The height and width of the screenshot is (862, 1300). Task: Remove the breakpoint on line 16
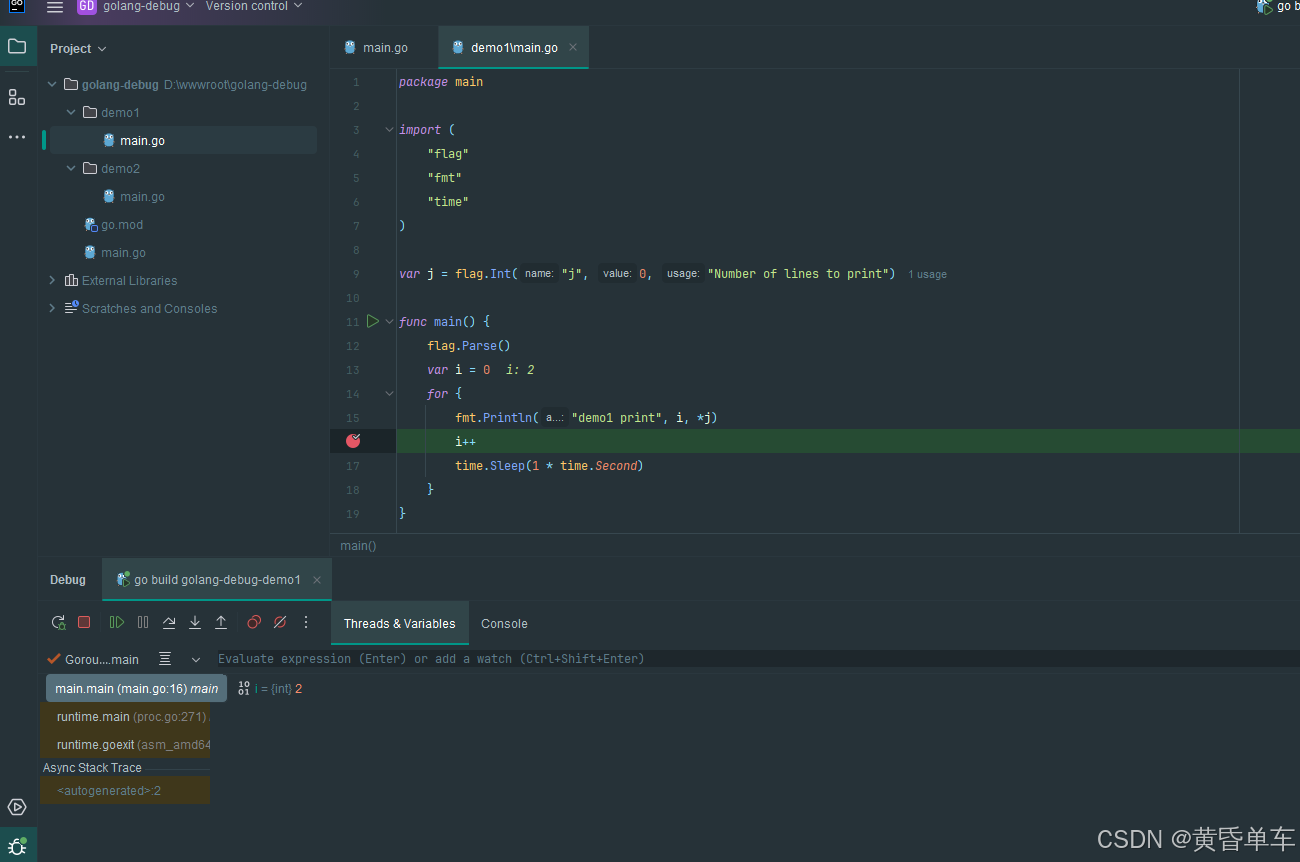353,441
